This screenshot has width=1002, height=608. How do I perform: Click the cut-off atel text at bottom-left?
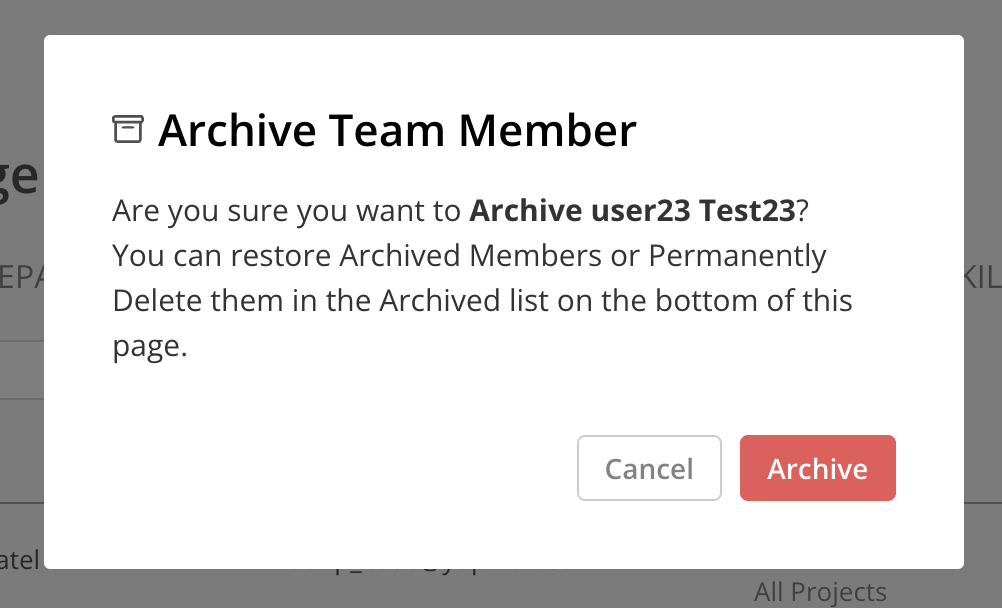tap(20, 560)
